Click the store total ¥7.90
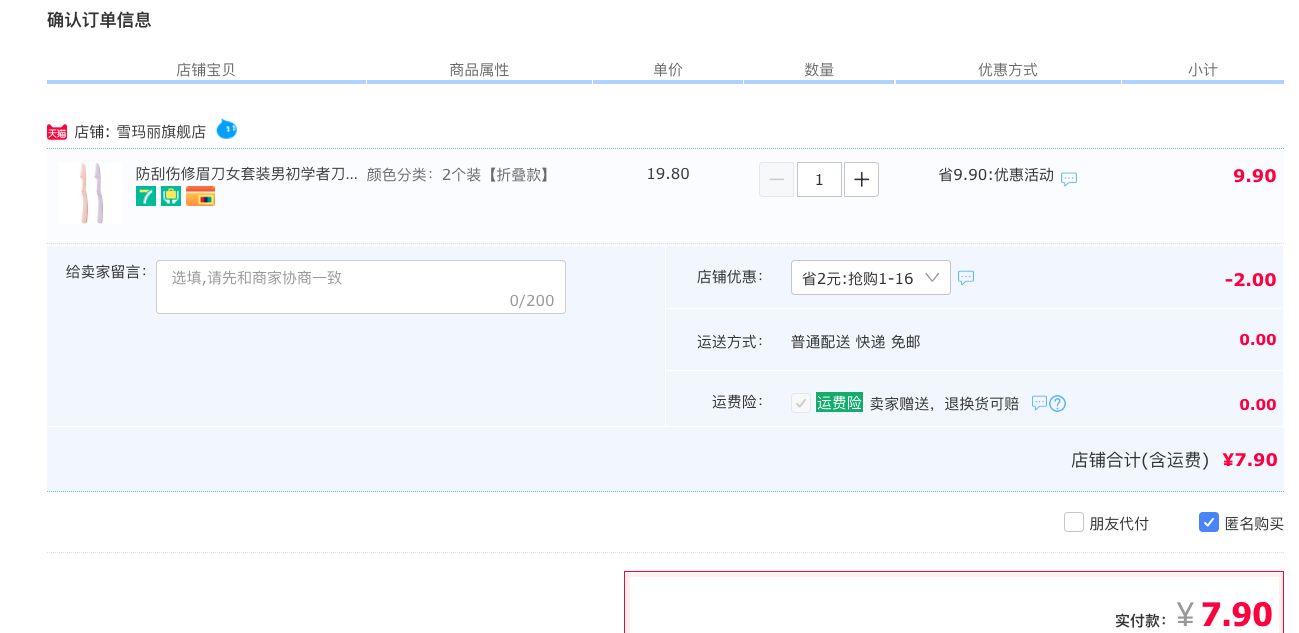1299x633 pixels. (x=1250, y=460)
